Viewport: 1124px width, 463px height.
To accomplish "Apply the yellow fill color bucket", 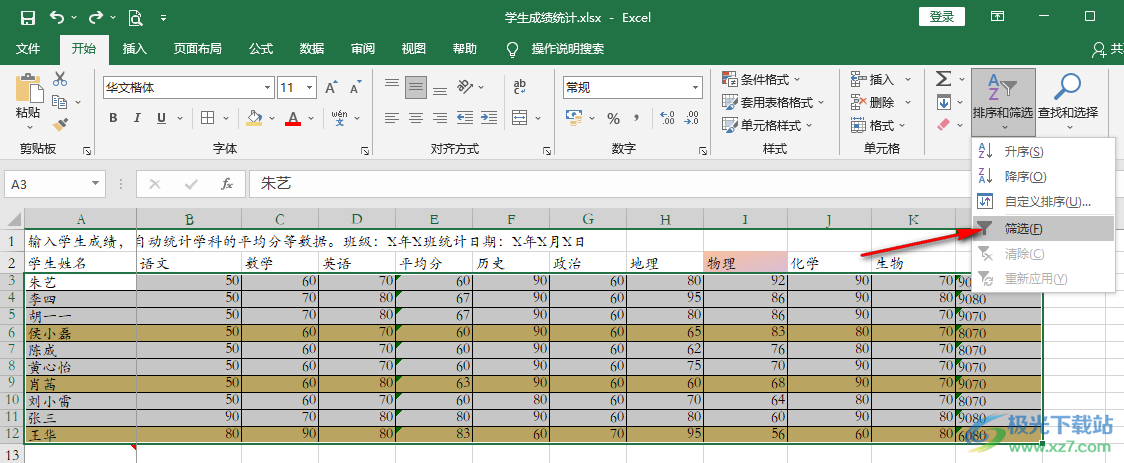I will pyautogui.click(x=255, y=118).
